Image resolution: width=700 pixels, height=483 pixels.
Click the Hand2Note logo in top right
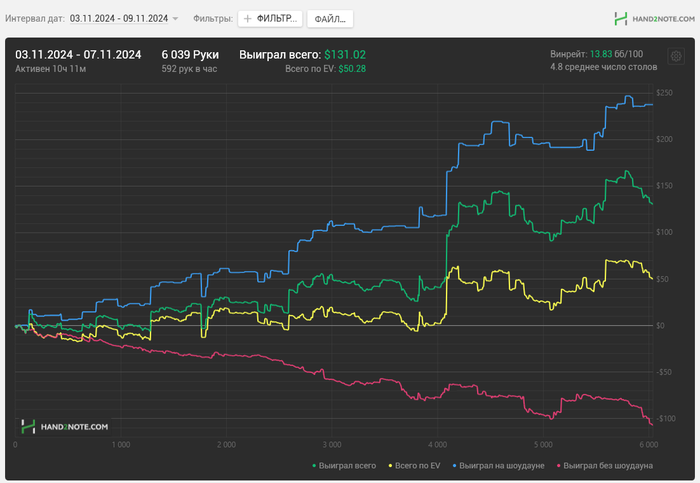click(x=654, y=19)
